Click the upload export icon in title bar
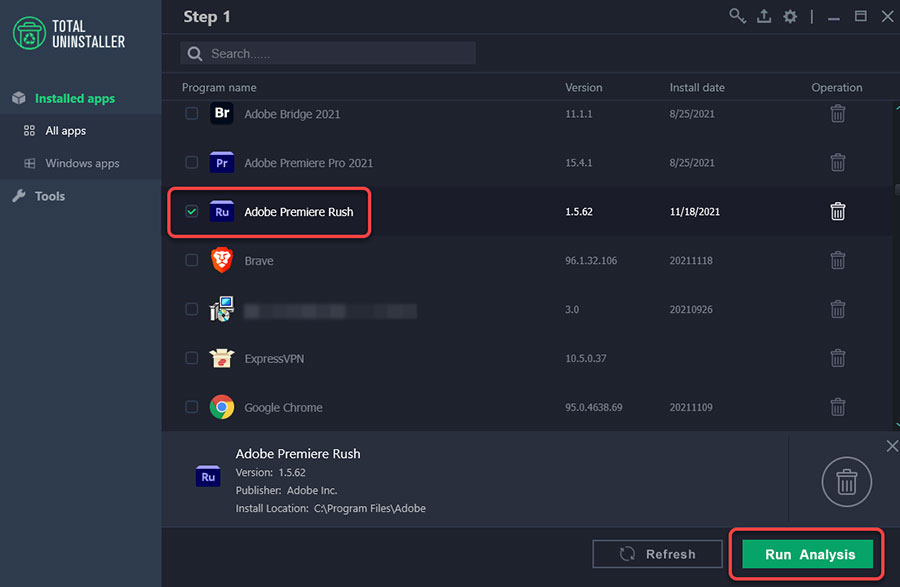The image size is (900, 587). [764, 16]
